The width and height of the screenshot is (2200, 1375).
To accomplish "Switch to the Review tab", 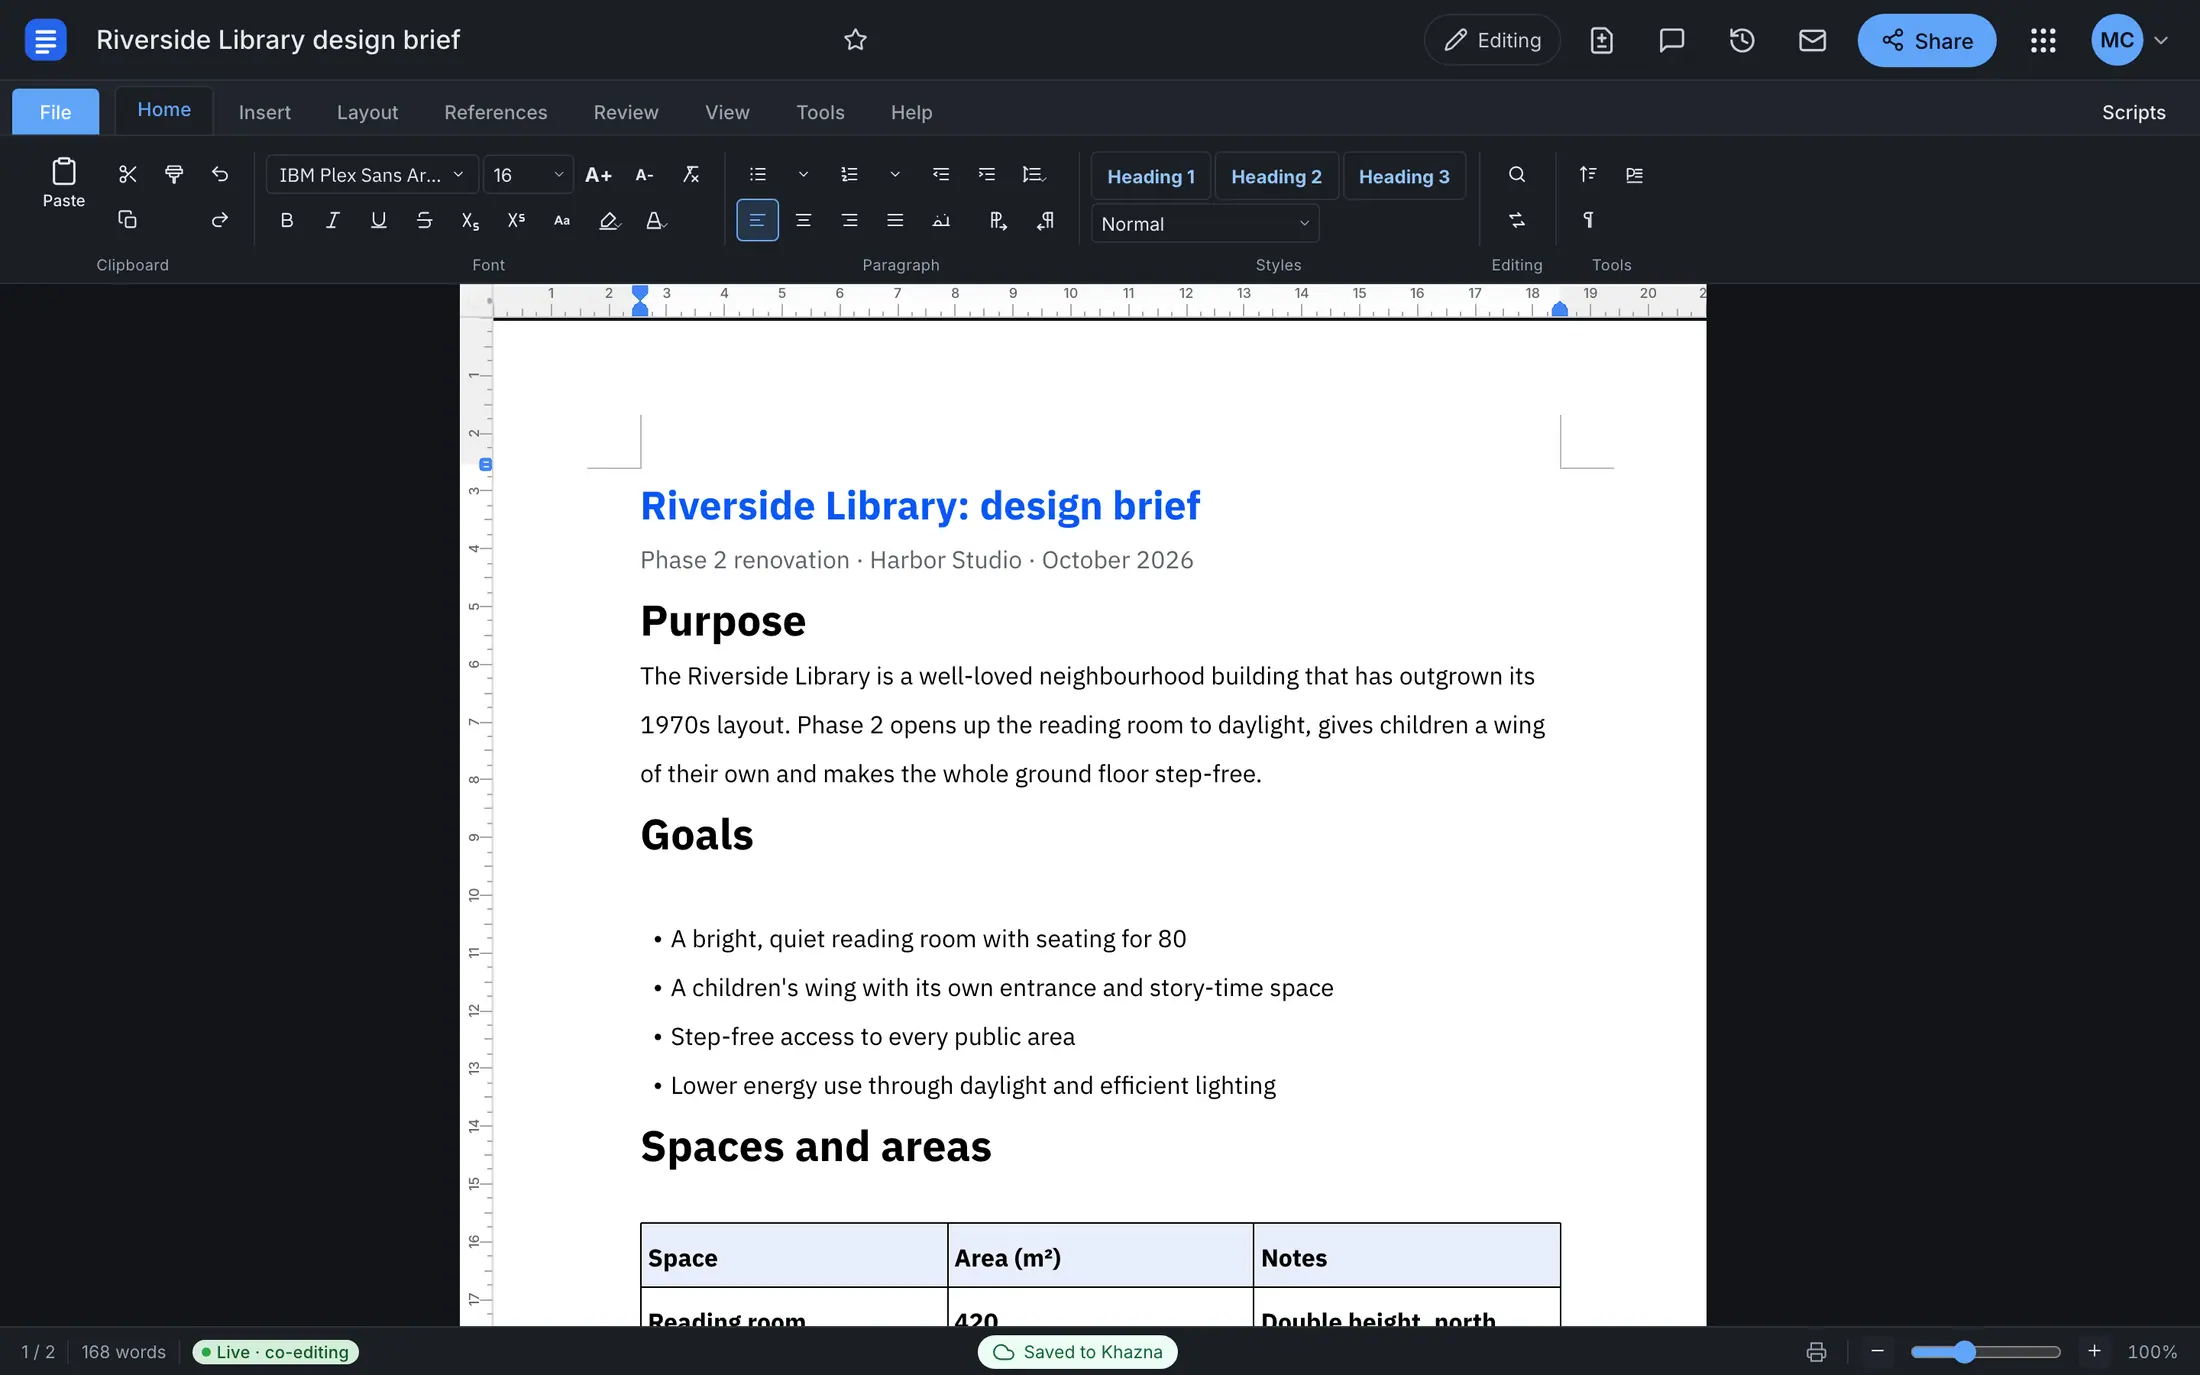I will pyautogui.click(x=626, y=112).
